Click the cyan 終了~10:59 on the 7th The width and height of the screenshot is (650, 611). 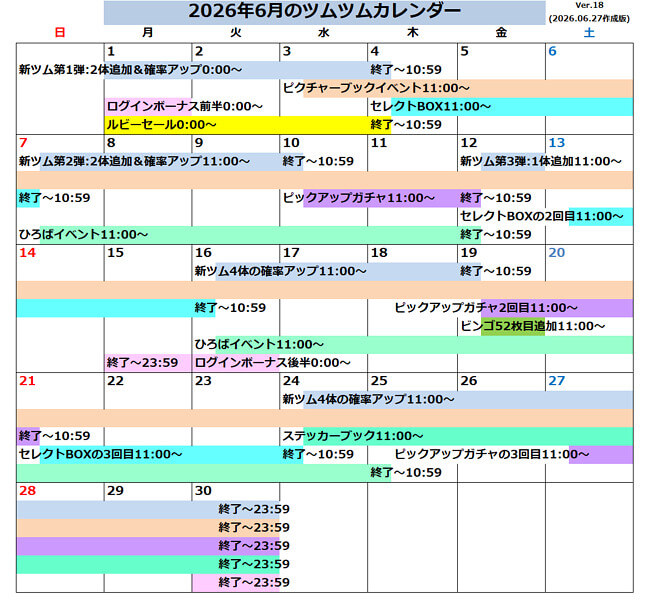[54, 198]
